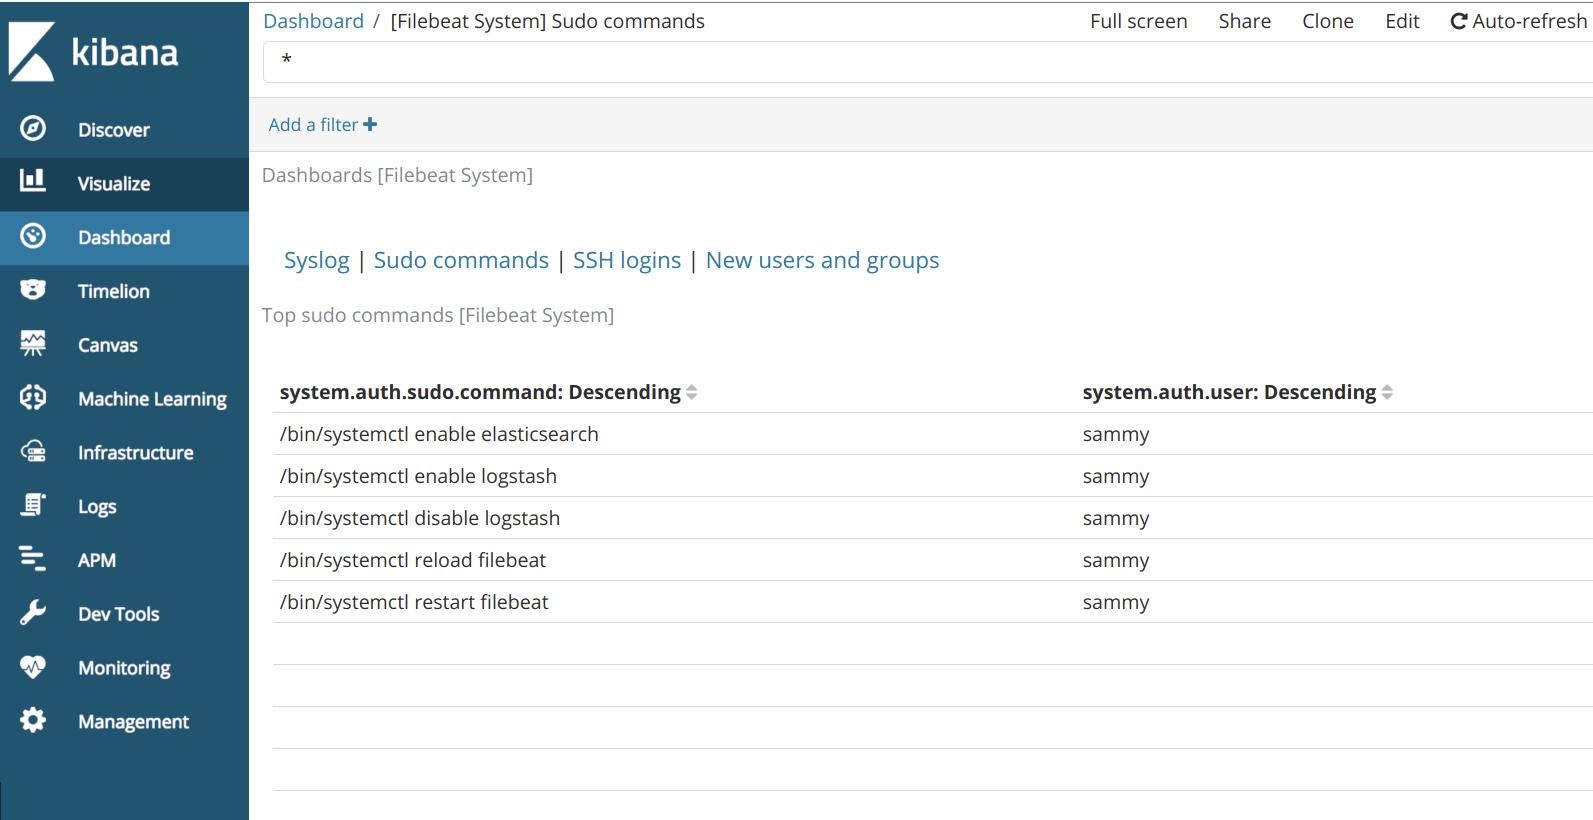Click the Auto-refresh circular arrow icon
Image resolution: width=1593 pixels, height=820 pixels.
pos(1459,22)
